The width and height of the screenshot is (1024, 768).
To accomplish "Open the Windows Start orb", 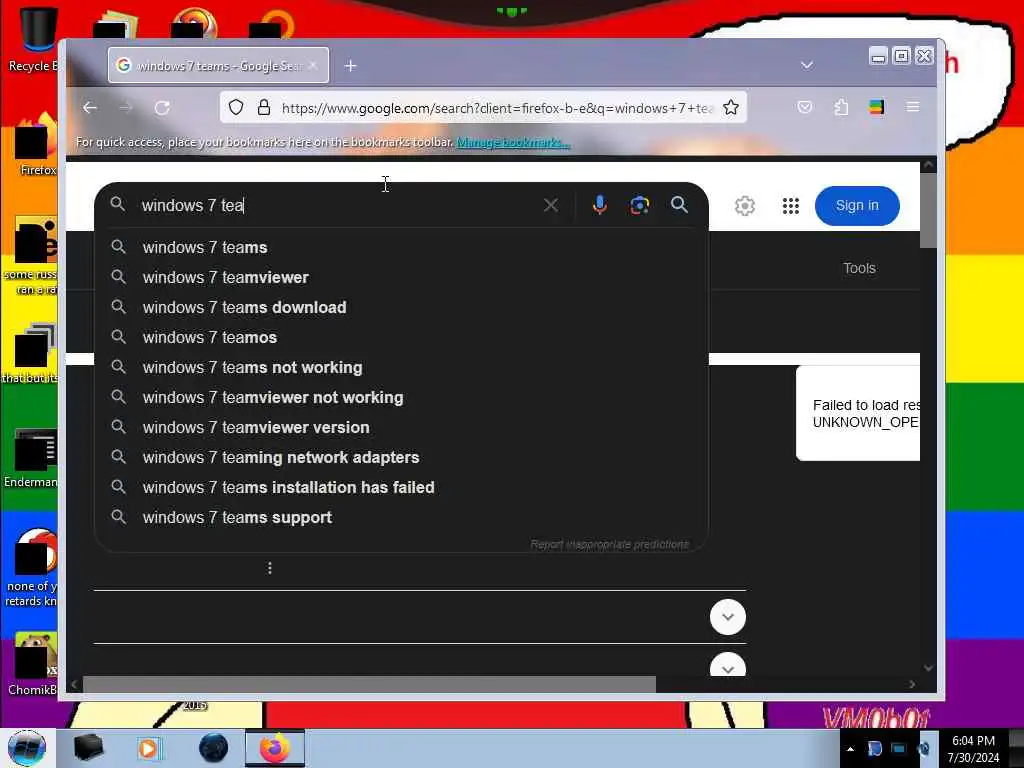I will [x=27, y=748].
